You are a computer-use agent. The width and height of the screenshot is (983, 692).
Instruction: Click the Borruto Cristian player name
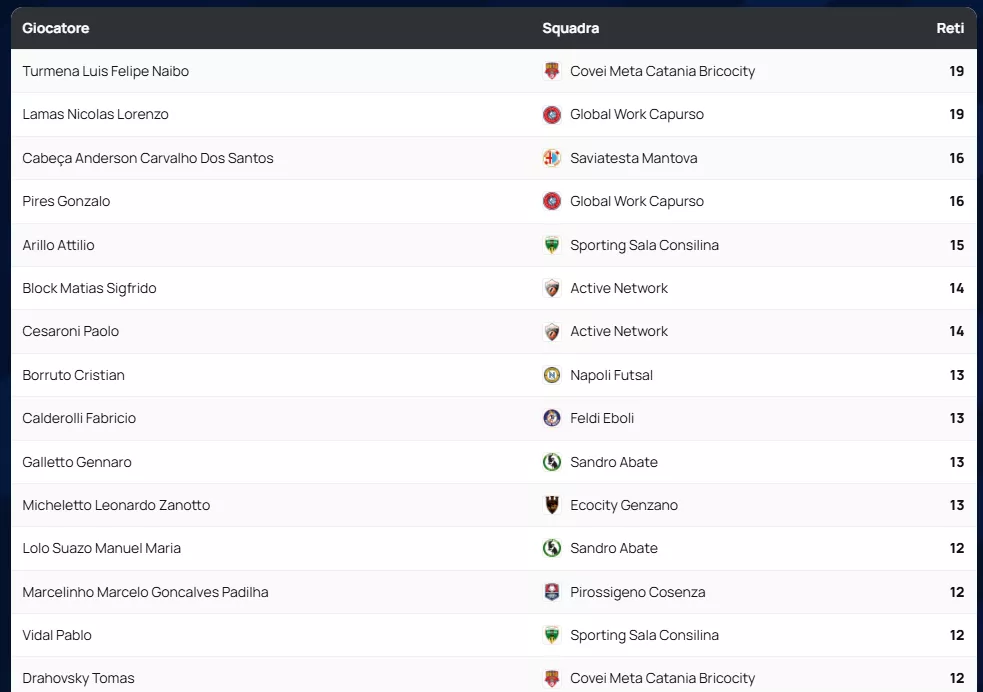point(74,375)
